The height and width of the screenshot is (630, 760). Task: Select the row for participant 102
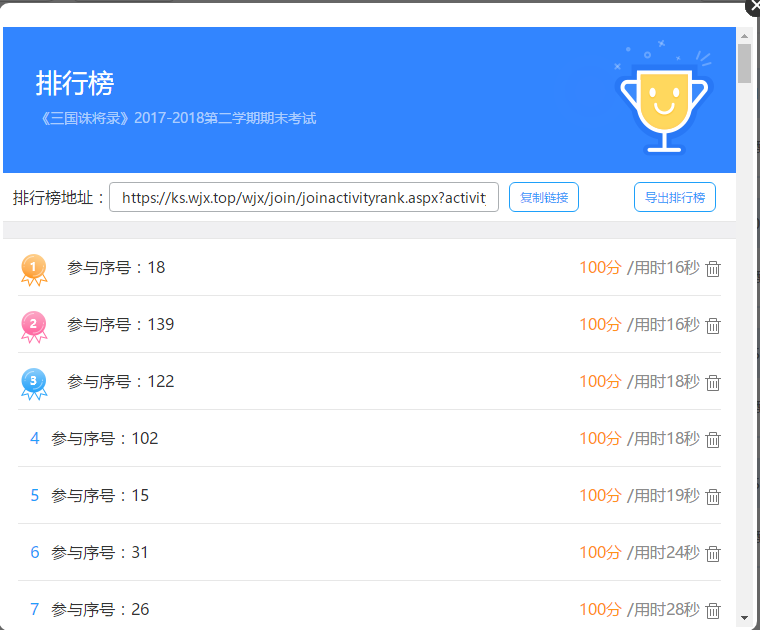pos(369,438)
